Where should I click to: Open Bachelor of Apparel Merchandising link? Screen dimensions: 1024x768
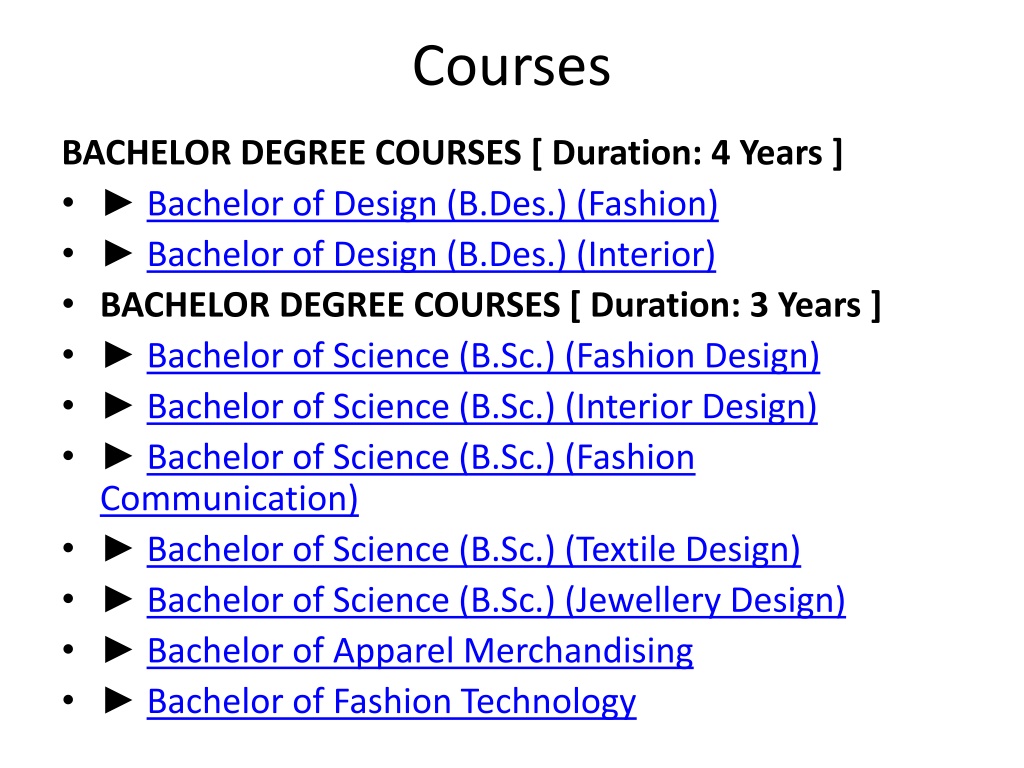tap(420, 651)
